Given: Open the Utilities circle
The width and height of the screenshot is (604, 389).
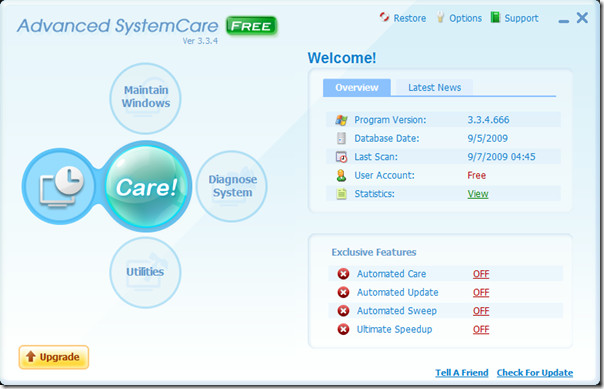Looking at the screenshot, I should [x=145, y=273].
